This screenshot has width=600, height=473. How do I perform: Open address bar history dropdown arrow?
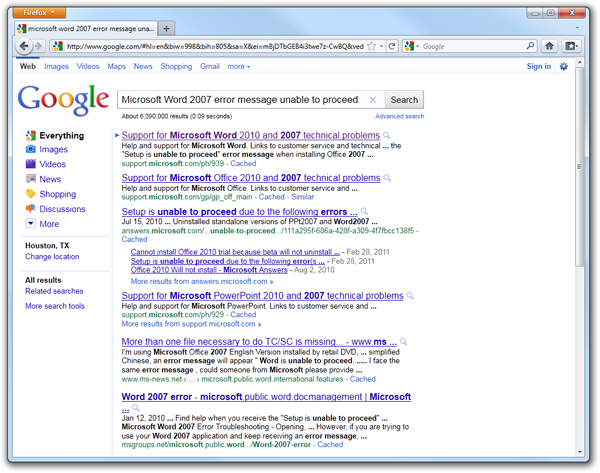(382, 46)
